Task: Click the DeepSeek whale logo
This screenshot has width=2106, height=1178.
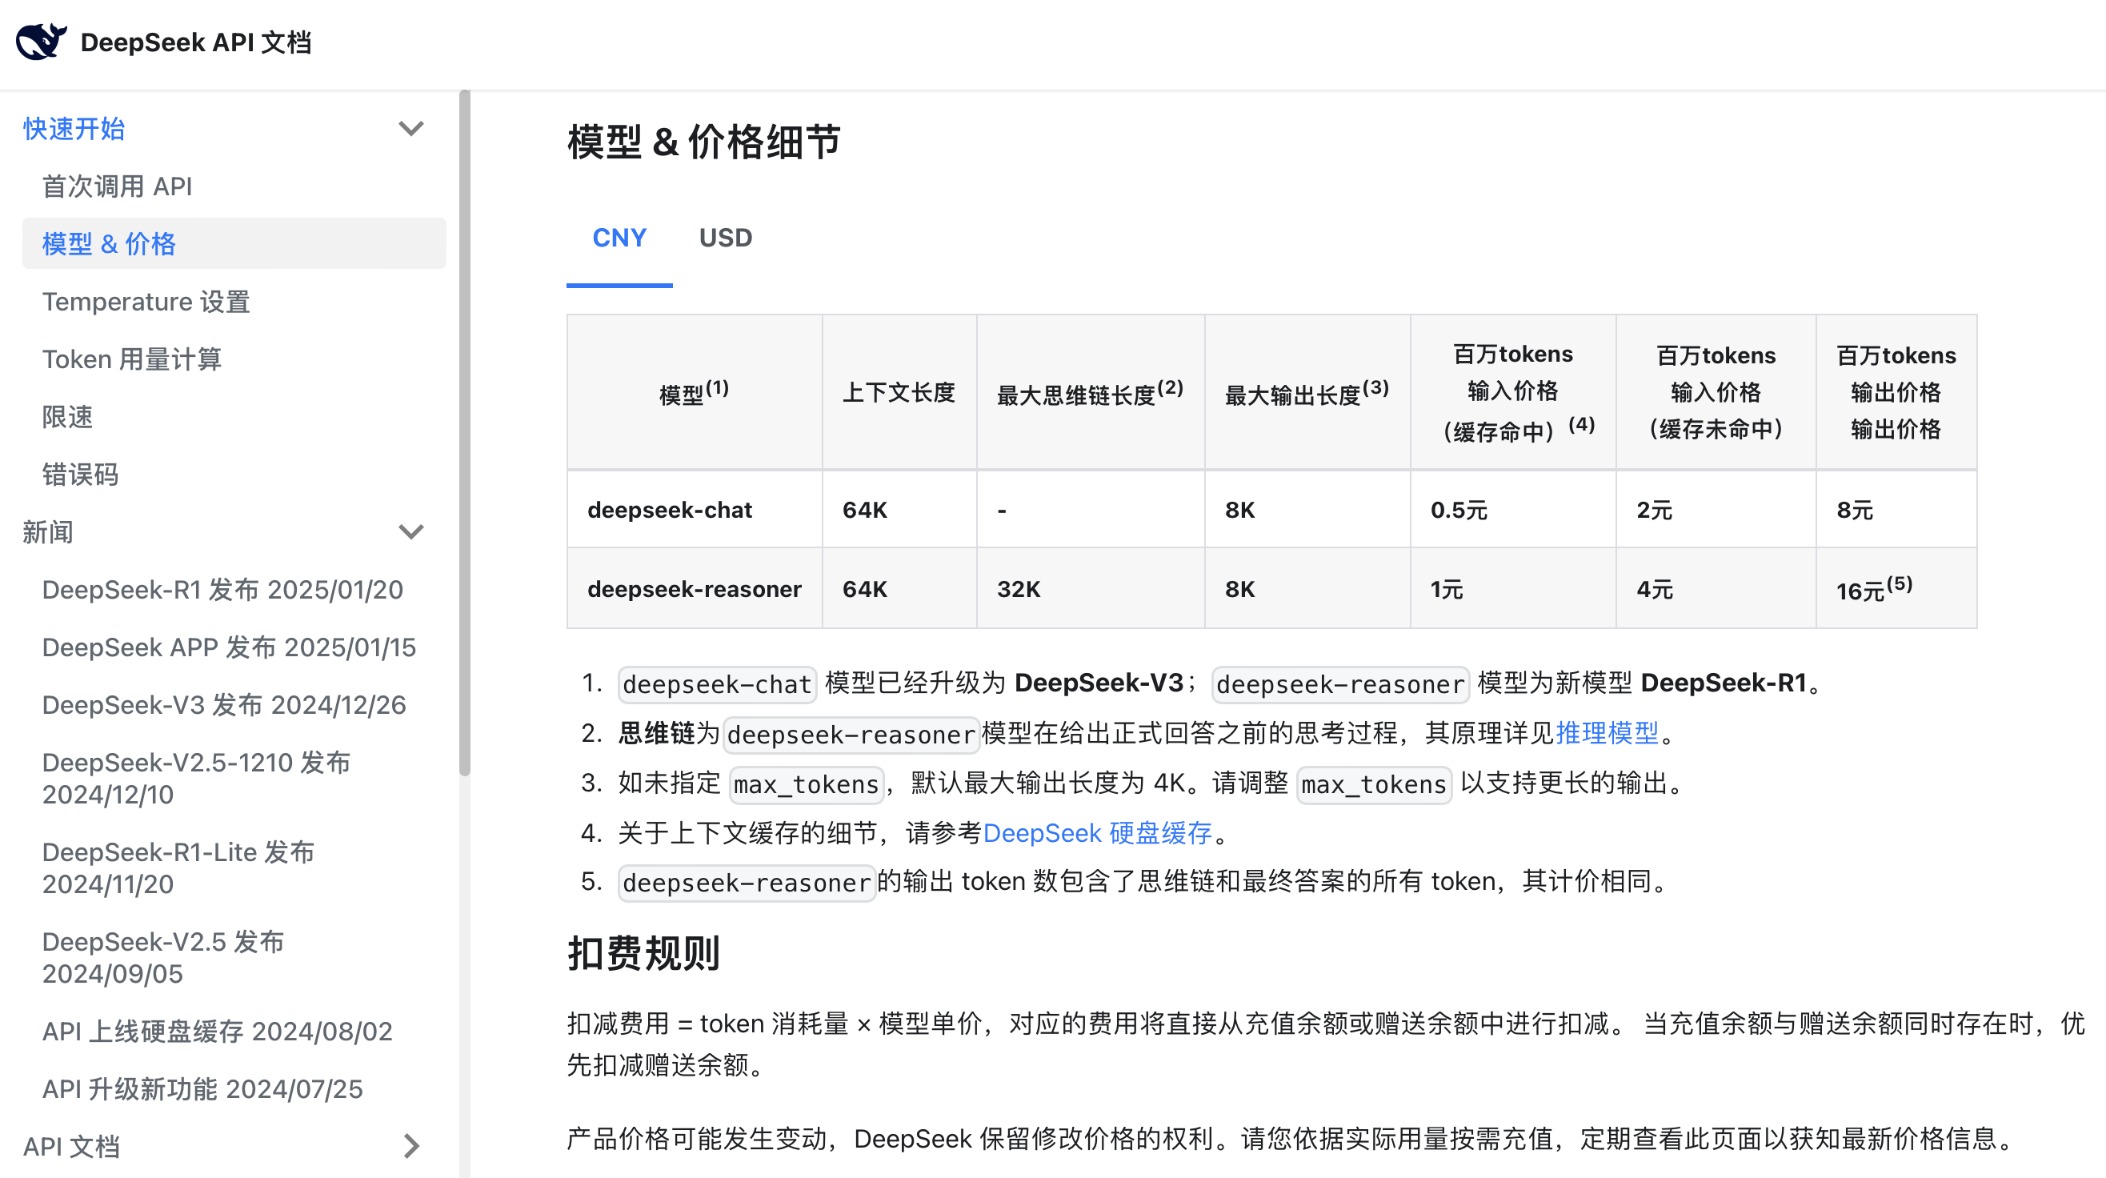Action: (40, 40)
